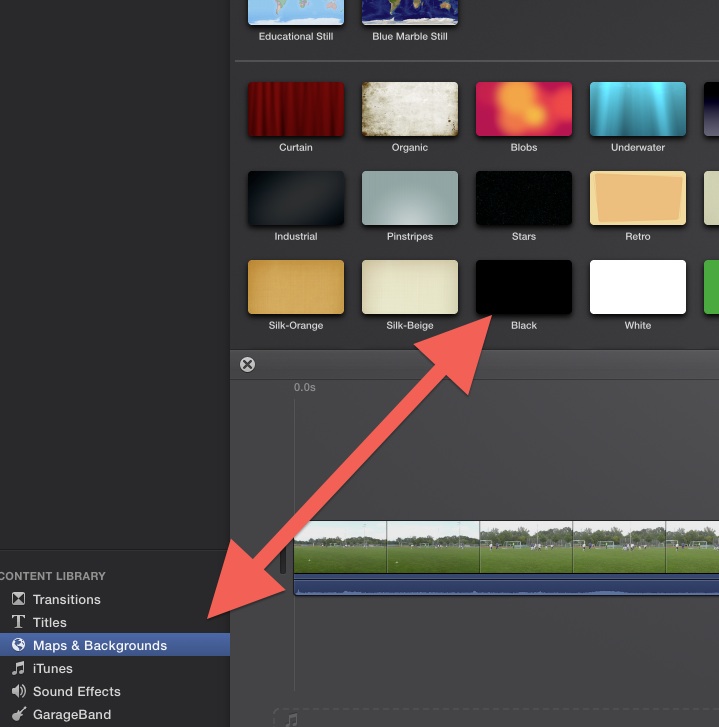Select the Silk-Beige background
Viewport: 719px width, 727px height.
(x=410, y=287)
